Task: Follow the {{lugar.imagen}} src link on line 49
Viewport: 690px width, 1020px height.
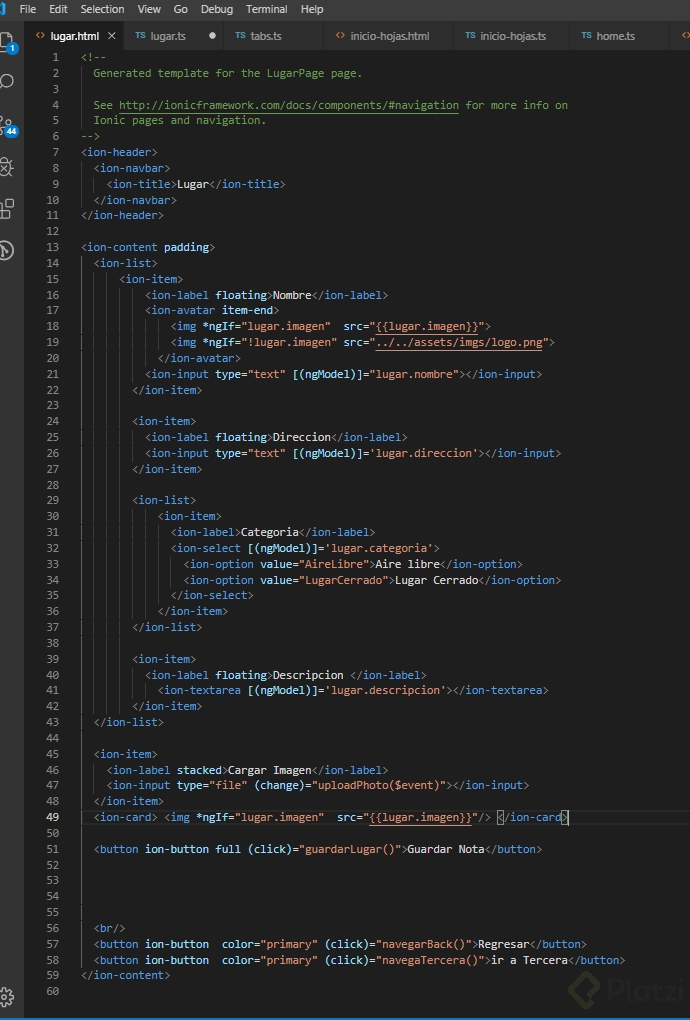Action: point(420,817)
